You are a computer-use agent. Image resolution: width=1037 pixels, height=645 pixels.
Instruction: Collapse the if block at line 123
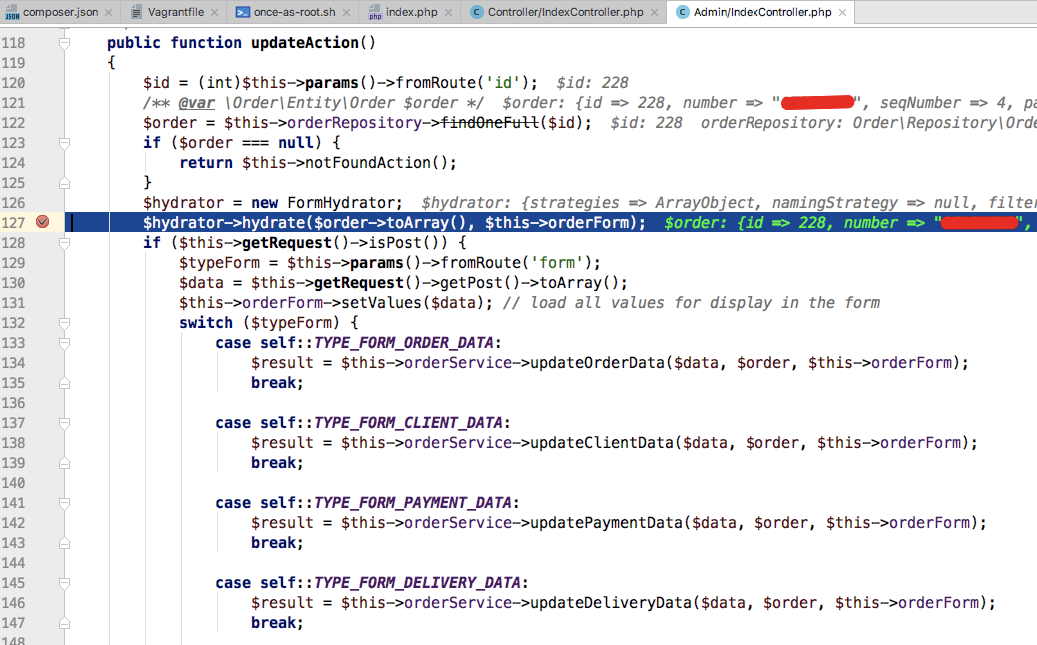(64, 143)
